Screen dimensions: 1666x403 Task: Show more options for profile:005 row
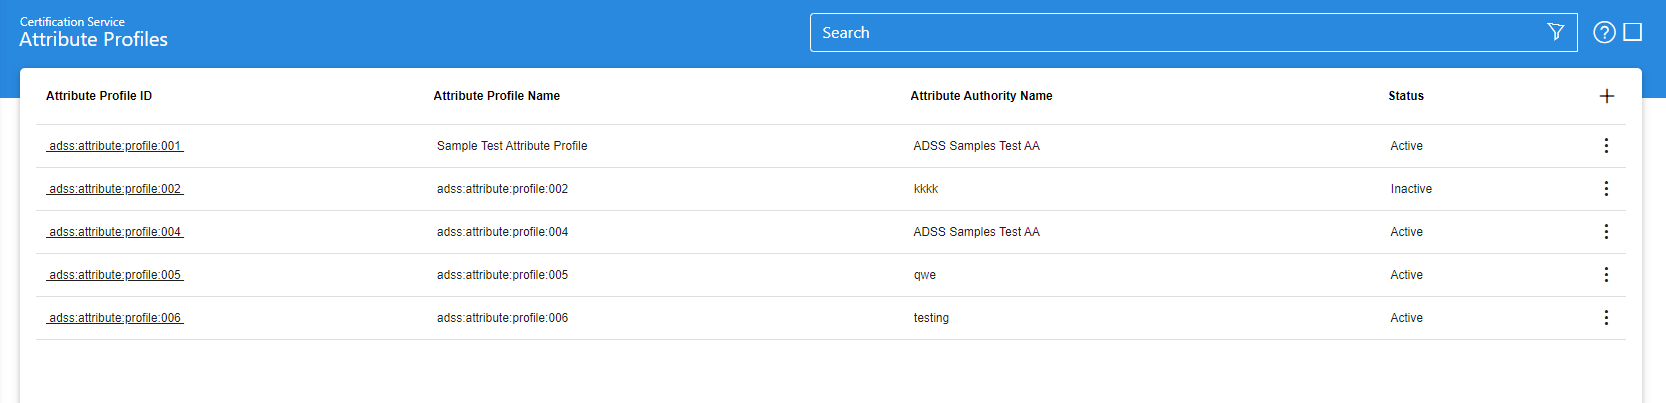click(x=1606, y=275)
